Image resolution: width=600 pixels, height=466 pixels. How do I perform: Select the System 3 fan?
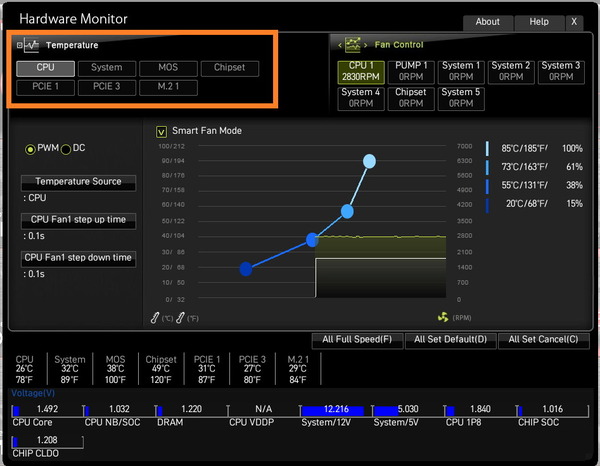[561, 72]
